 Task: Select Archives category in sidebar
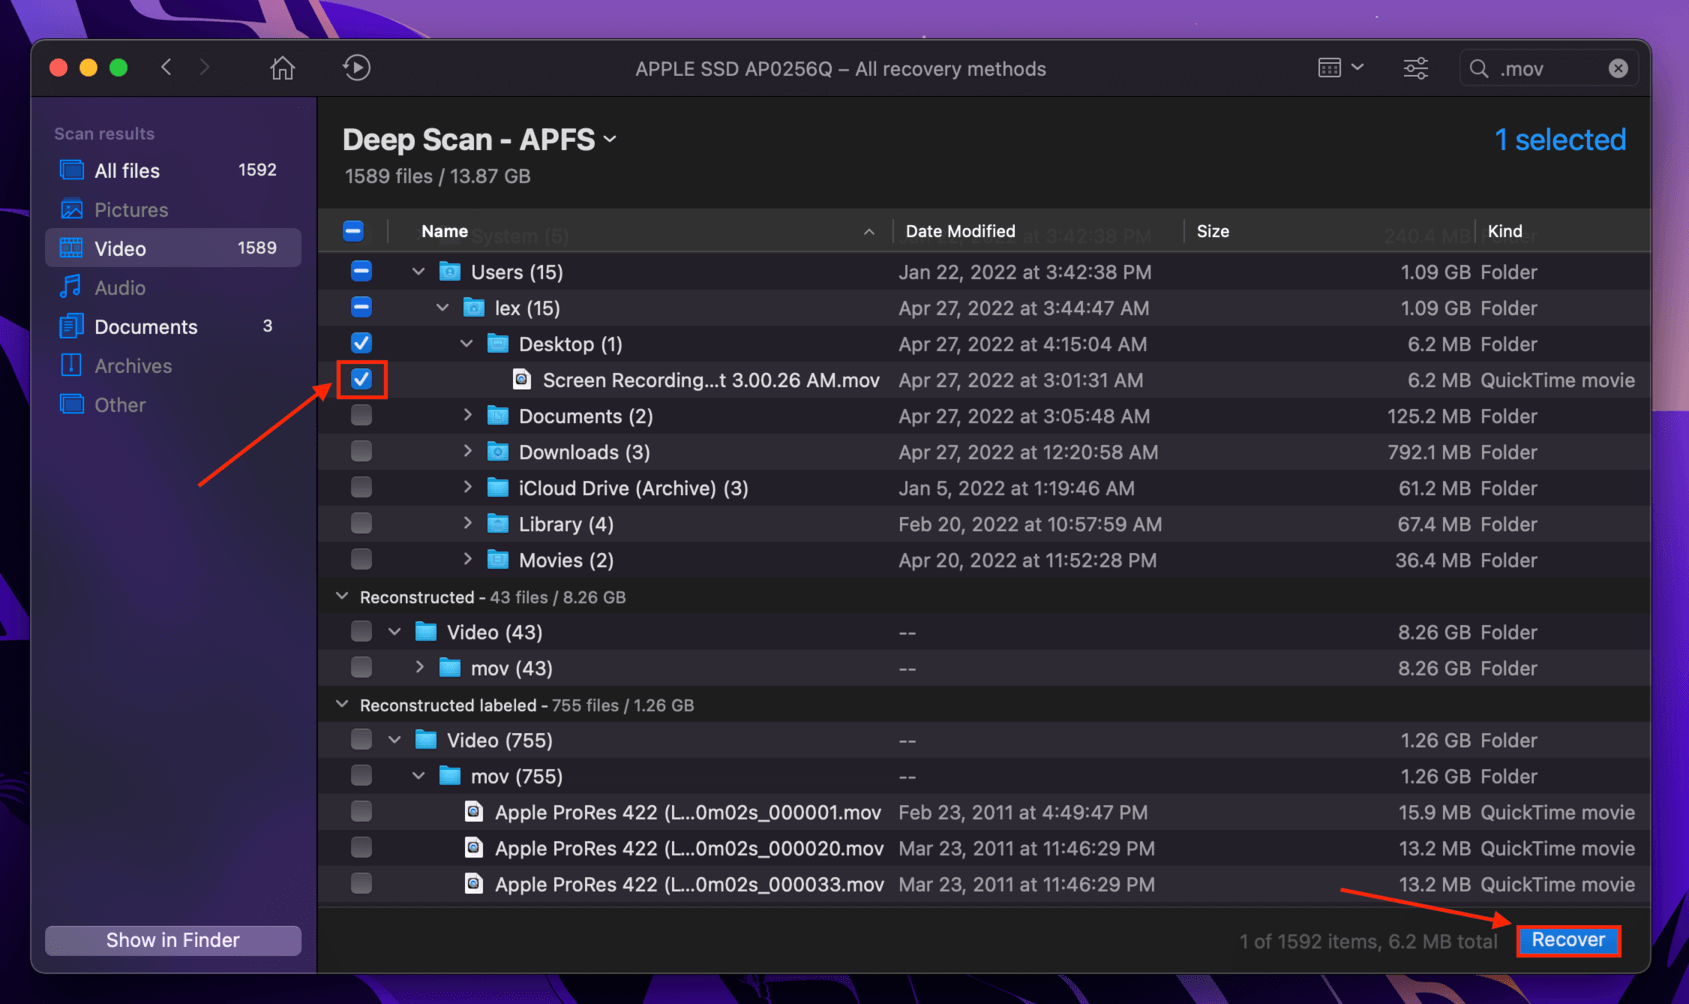tap(173, 366)
